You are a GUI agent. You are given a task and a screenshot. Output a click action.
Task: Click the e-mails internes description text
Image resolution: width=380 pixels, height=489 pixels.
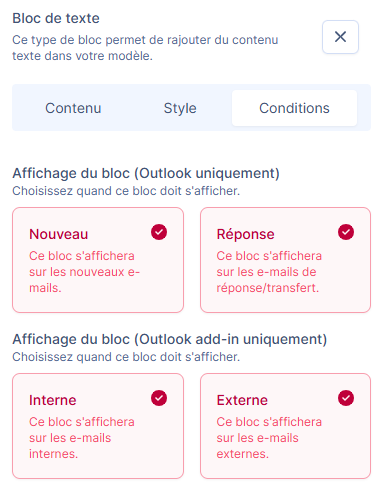coord(82,438)
